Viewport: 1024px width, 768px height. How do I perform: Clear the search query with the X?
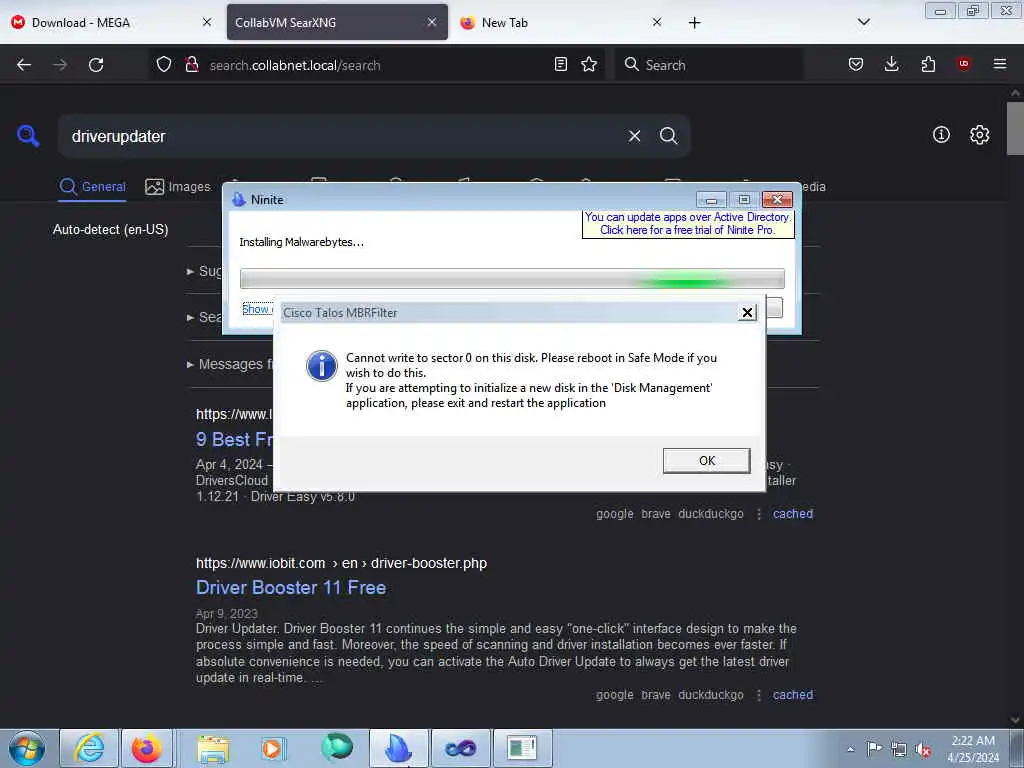coord(634,136)
